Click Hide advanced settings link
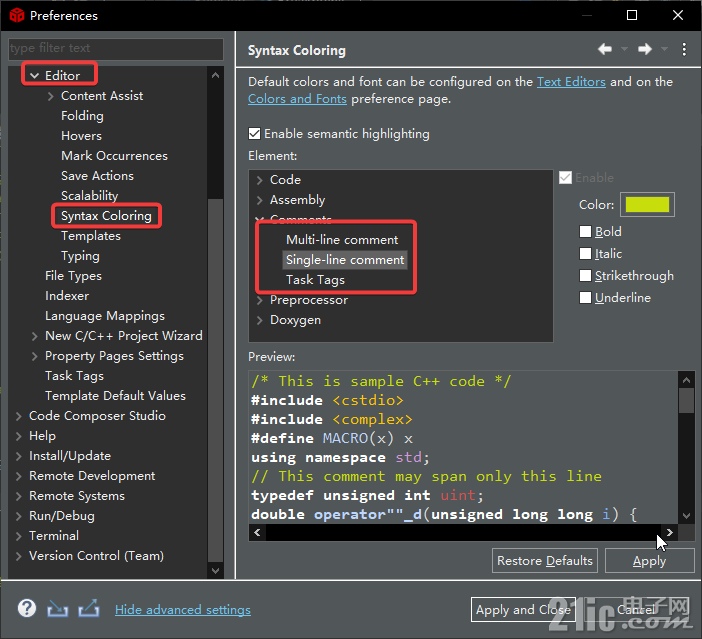Image resolution: width=702 pixels, height=639 pixels. coord(183,609)
